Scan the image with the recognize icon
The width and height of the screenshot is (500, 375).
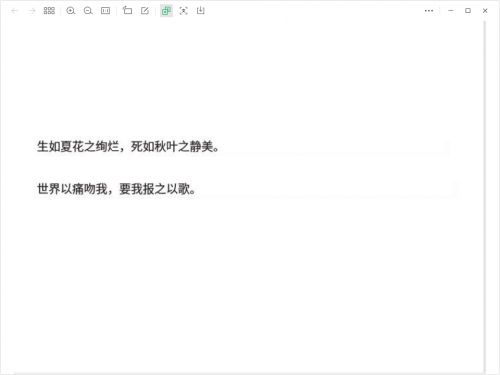pos(183,11)
